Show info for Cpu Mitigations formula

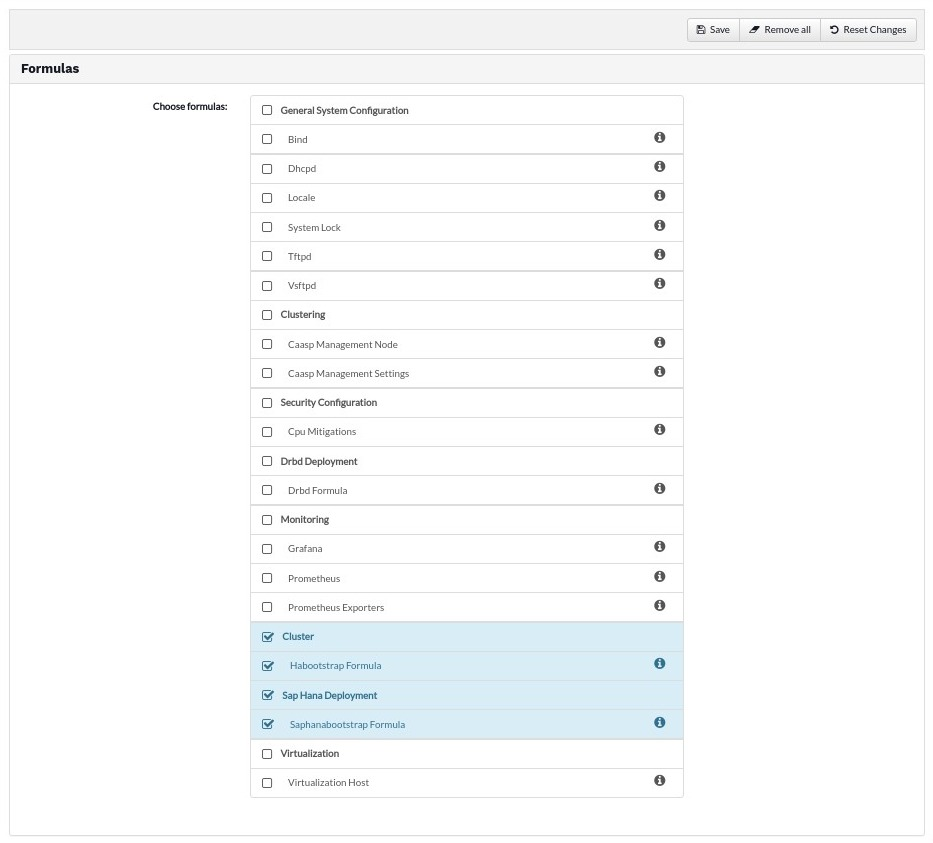click(659, 430)
